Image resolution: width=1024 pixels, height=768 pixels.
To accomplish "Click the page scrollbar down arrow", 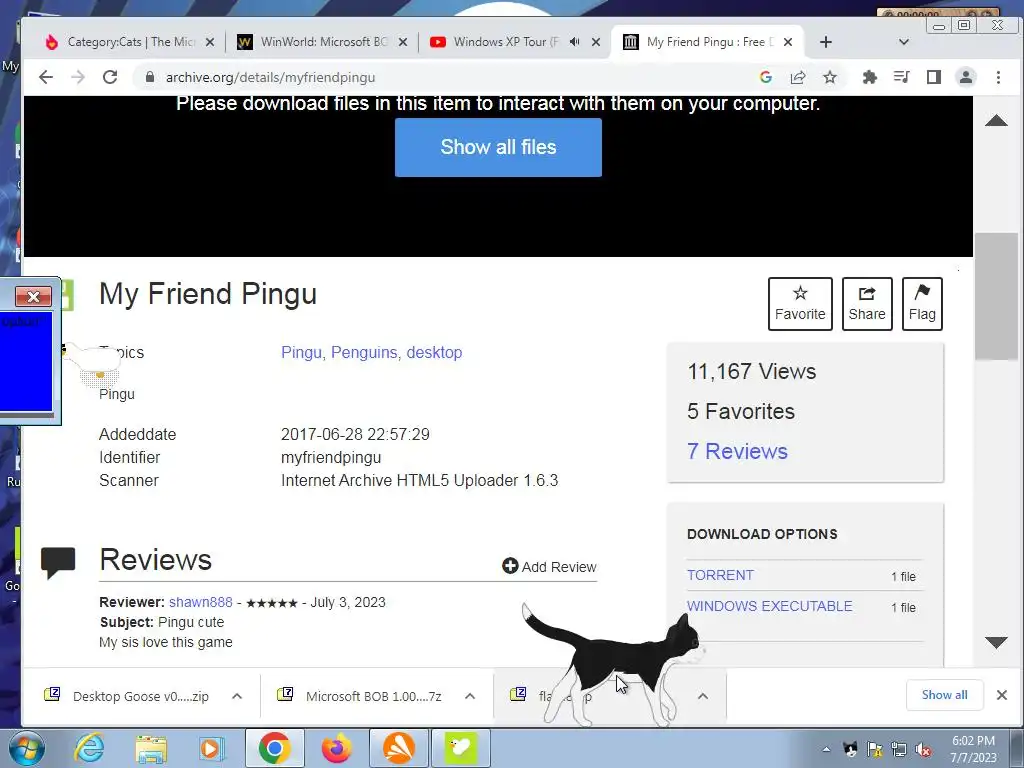I will tap(996, 642).
